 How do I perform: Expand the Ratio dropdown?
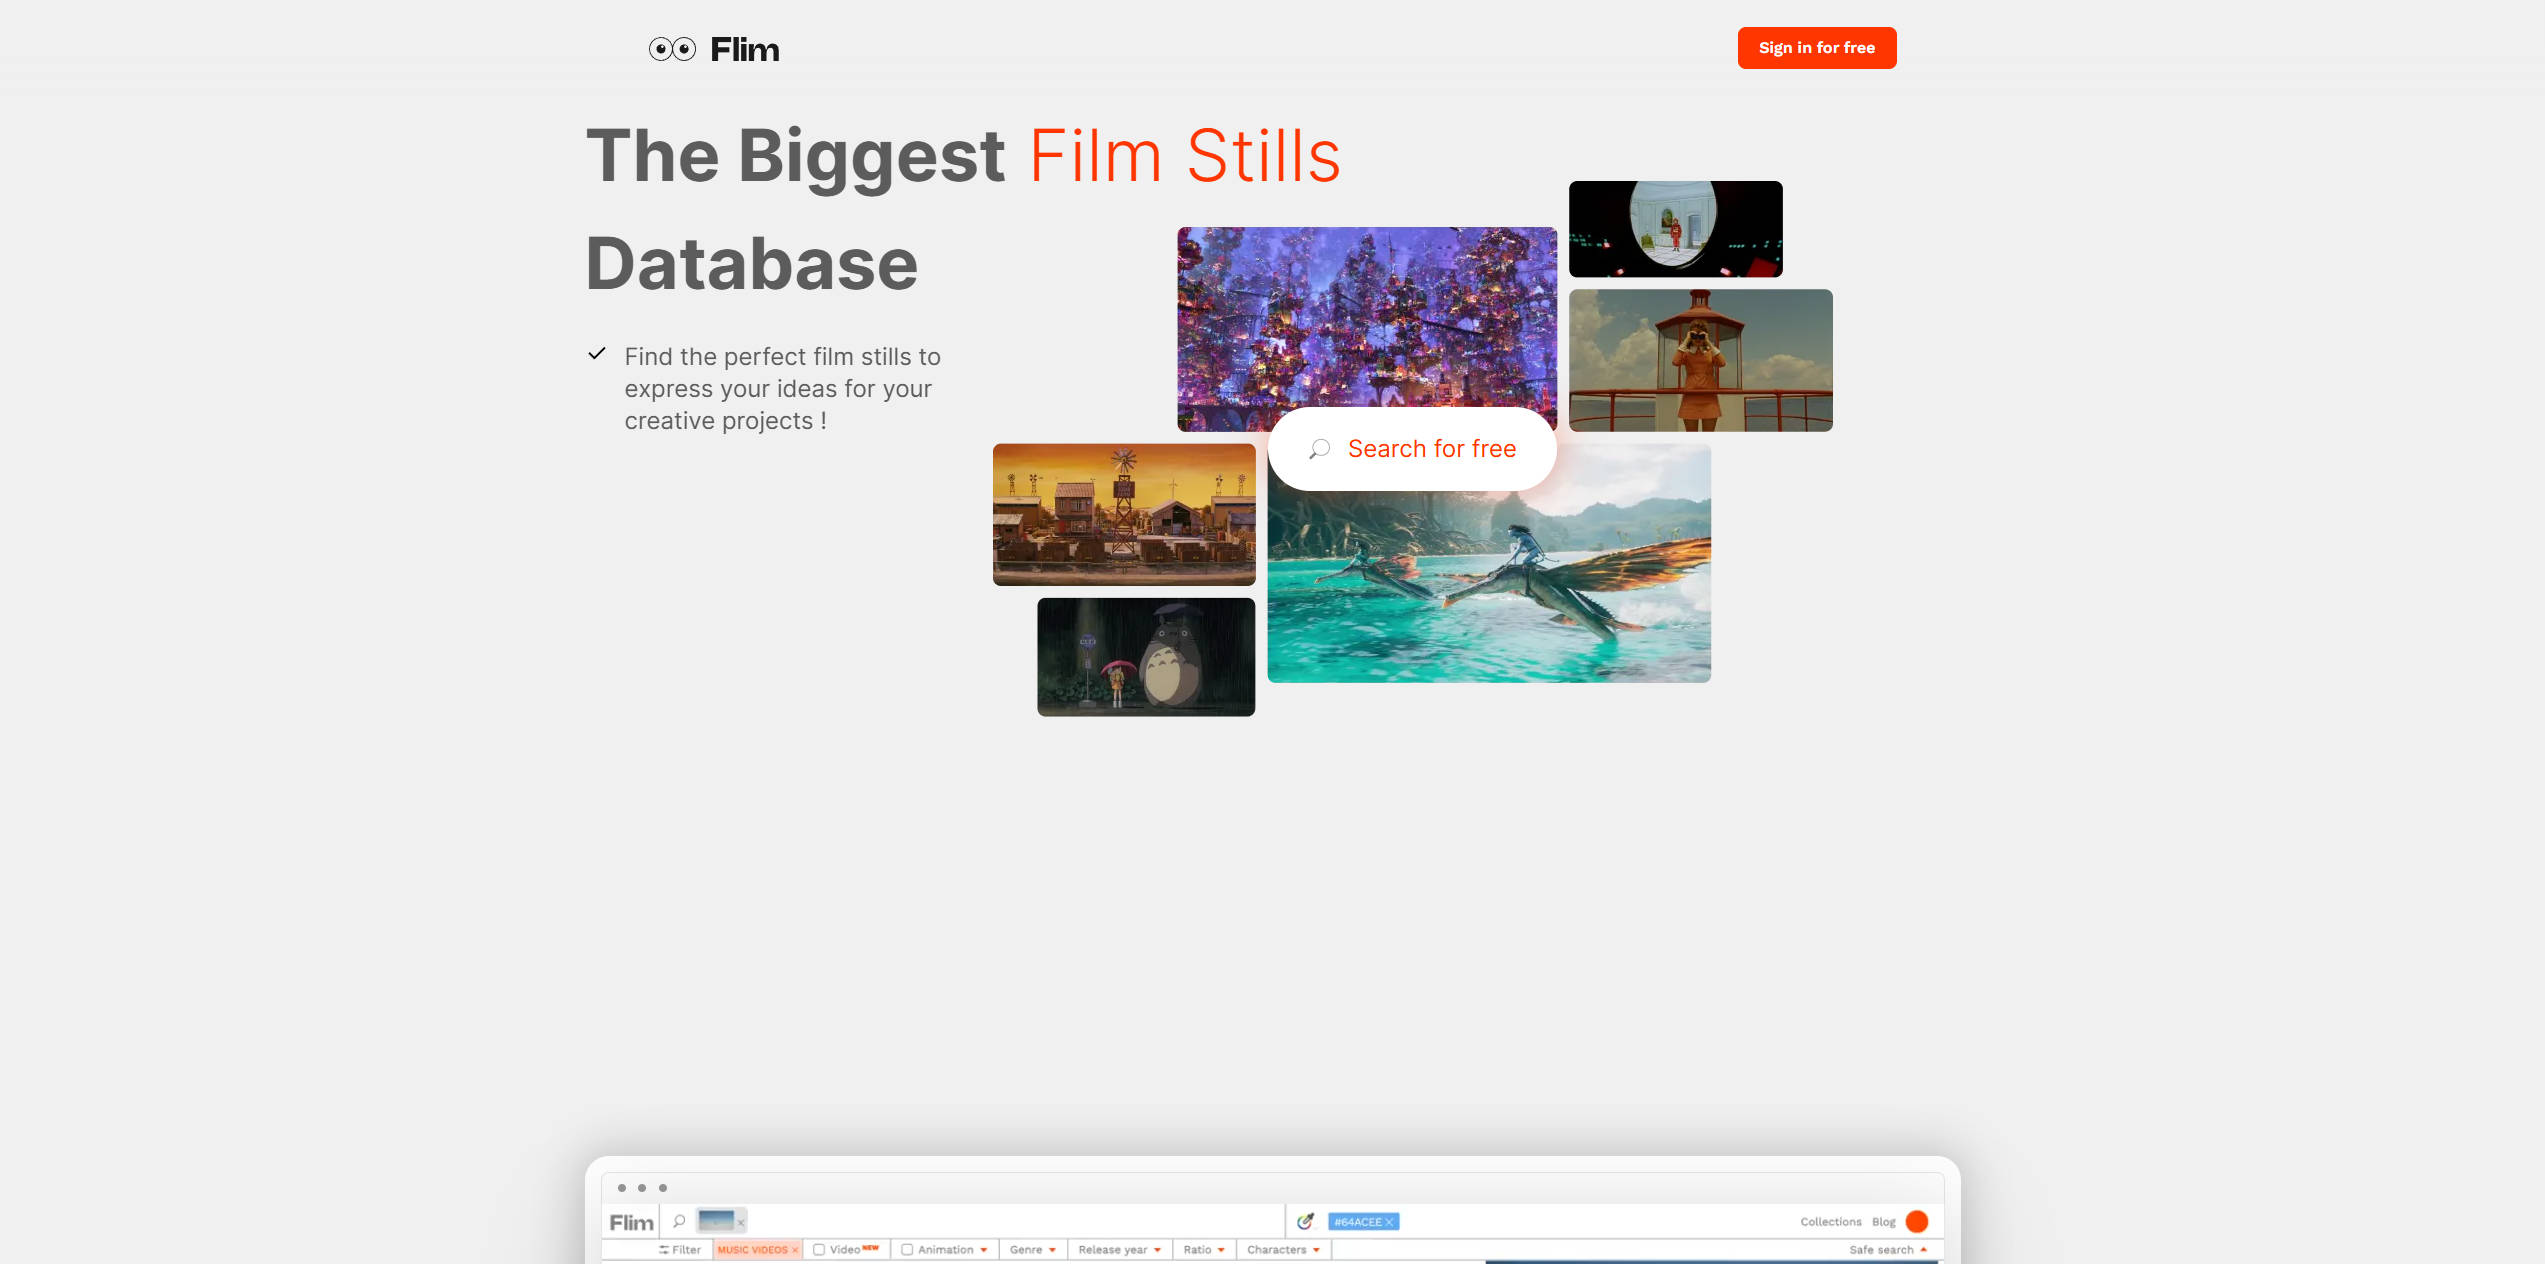pos(1204,1250)
